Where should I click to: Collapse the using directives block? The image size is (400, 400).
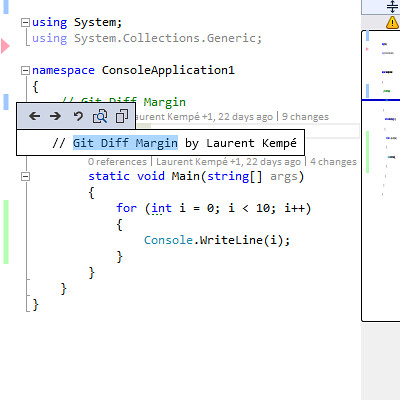(25, 22)
